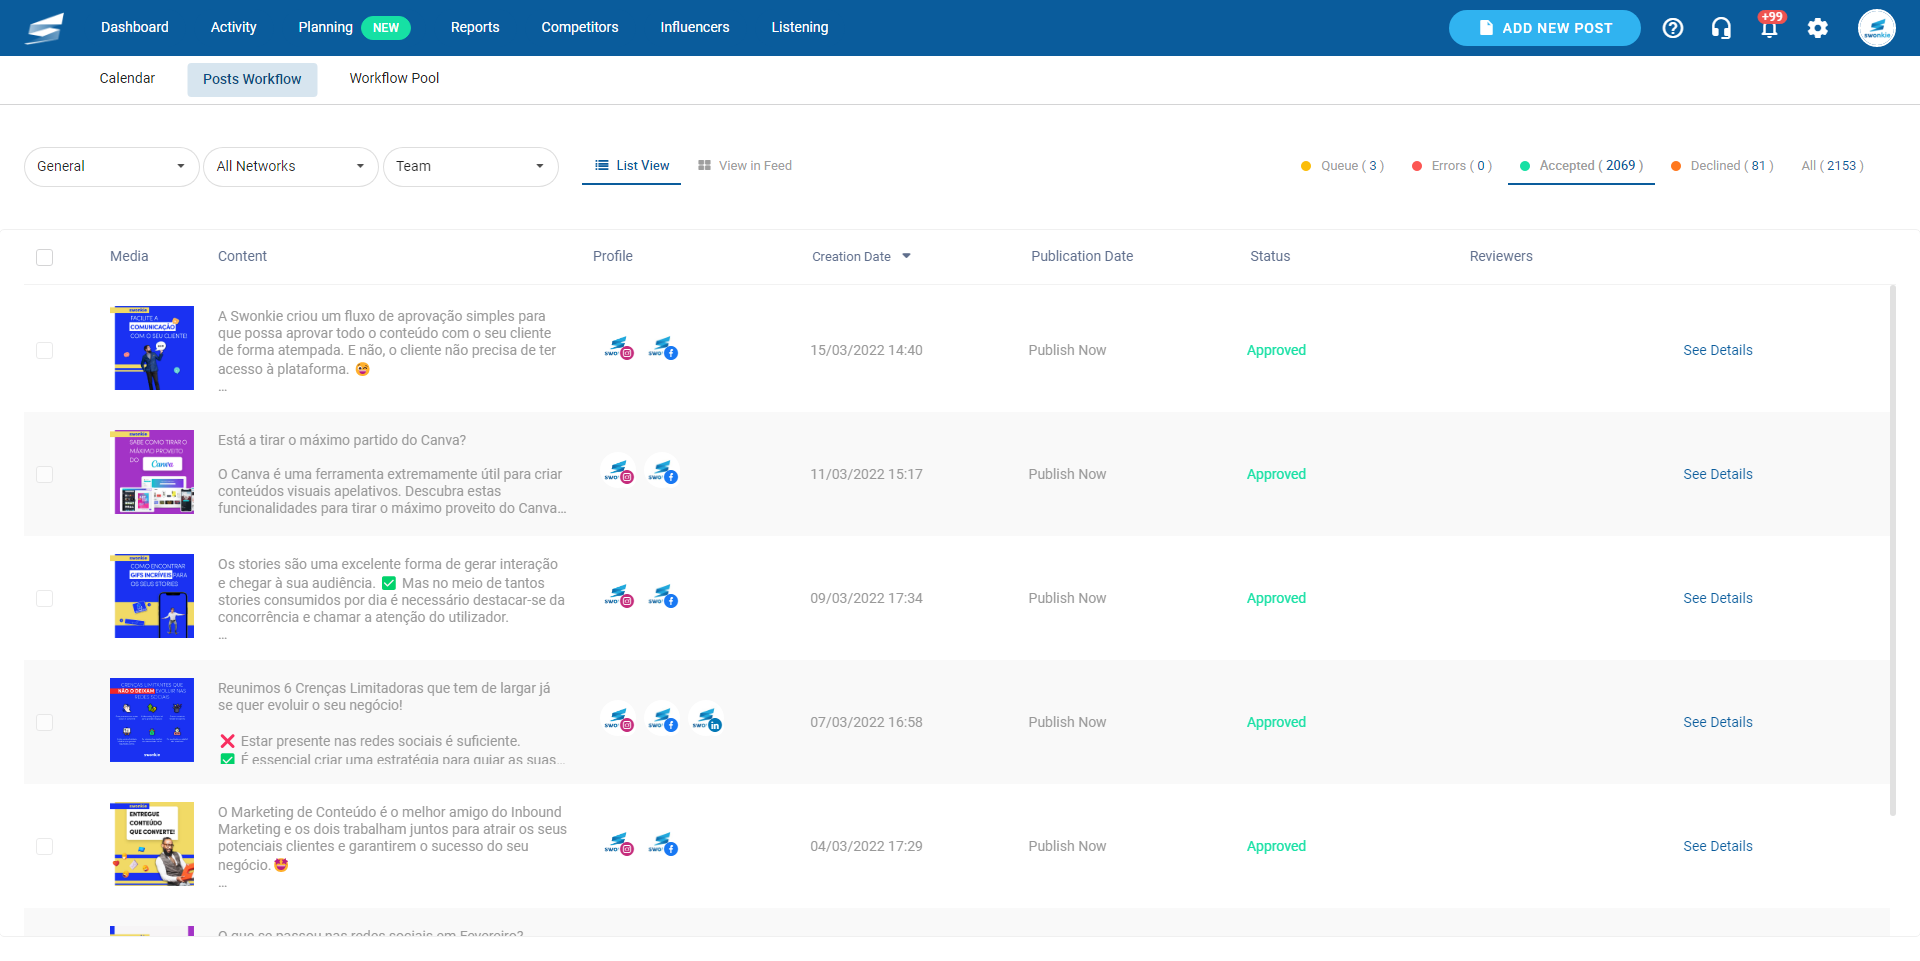Screen dimensions: 1920x961
Task: Open the help question mark icon
Action: coord(1673,28)
